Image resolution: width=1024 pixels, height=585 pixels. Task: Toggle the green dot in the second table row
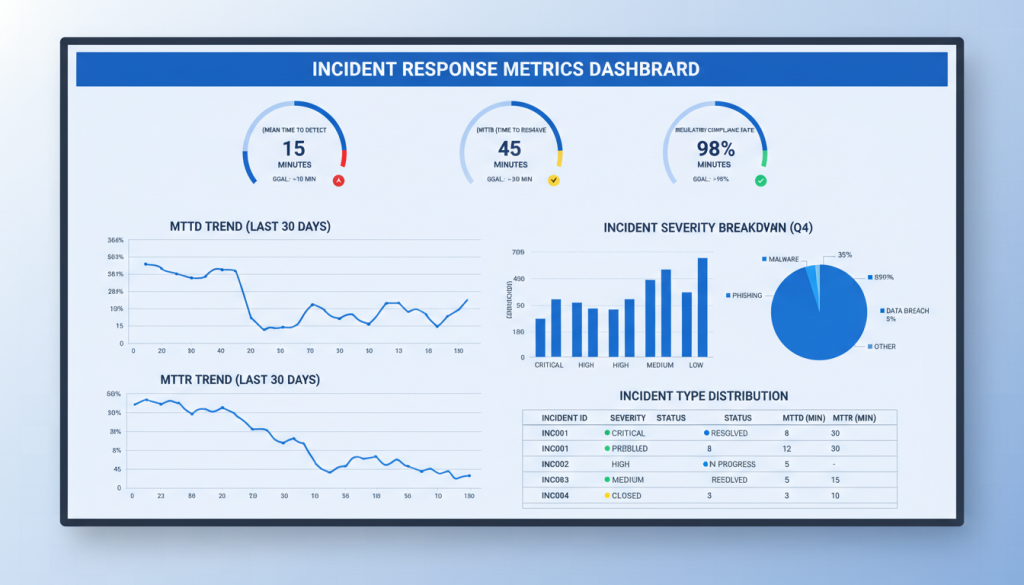[607, 448]
